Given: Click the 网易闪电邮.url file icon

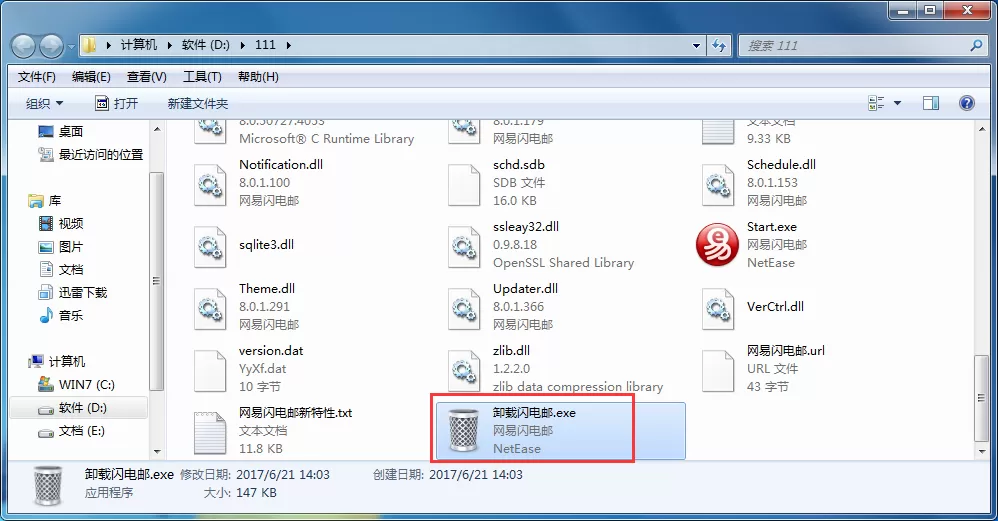Looking at the screenshot, I should tap(718, 370).
